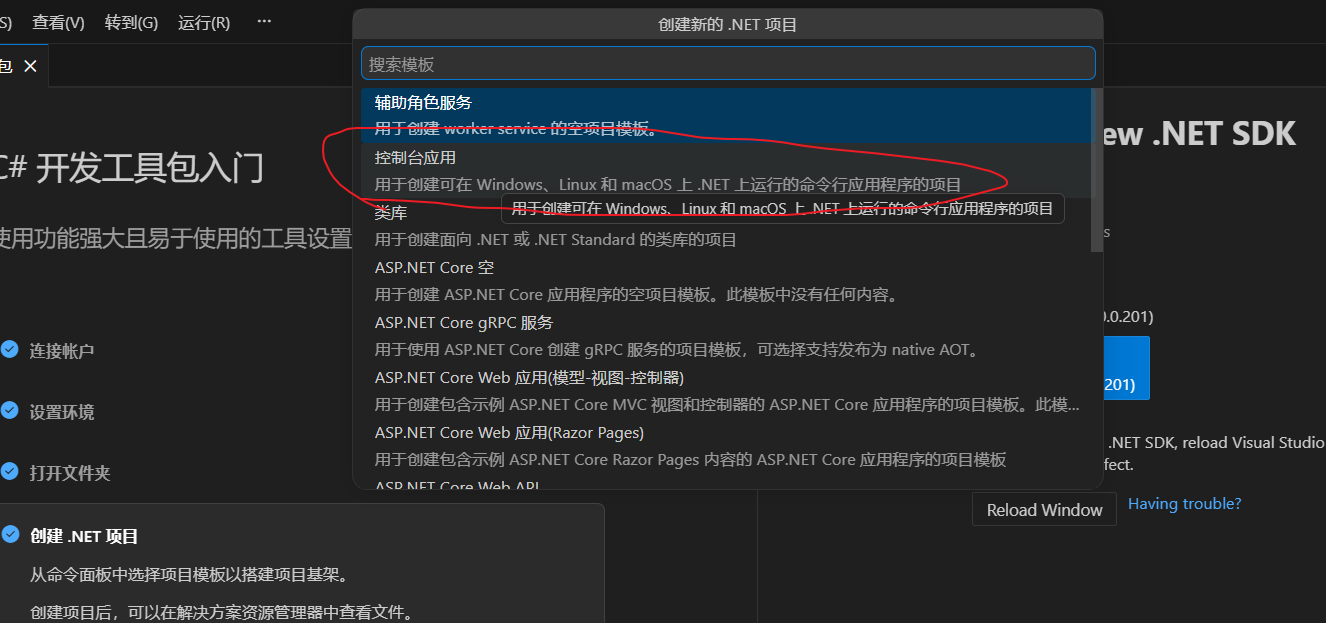Click the C# 开发工具包入门 heading

[130, 169]
